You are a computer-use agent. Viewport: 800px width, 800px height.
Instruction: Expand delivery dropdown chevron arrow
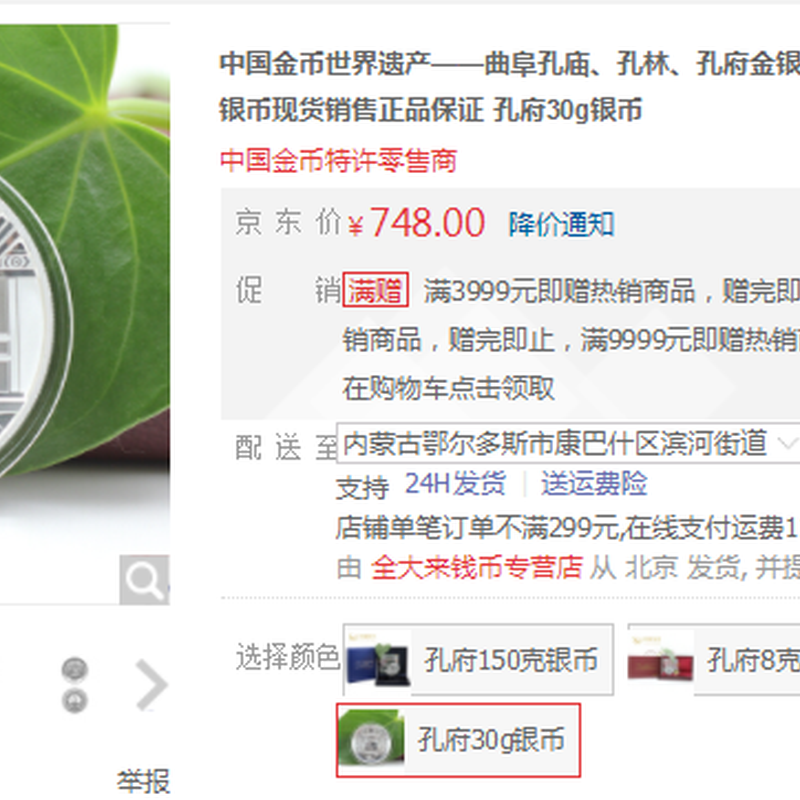788,443
